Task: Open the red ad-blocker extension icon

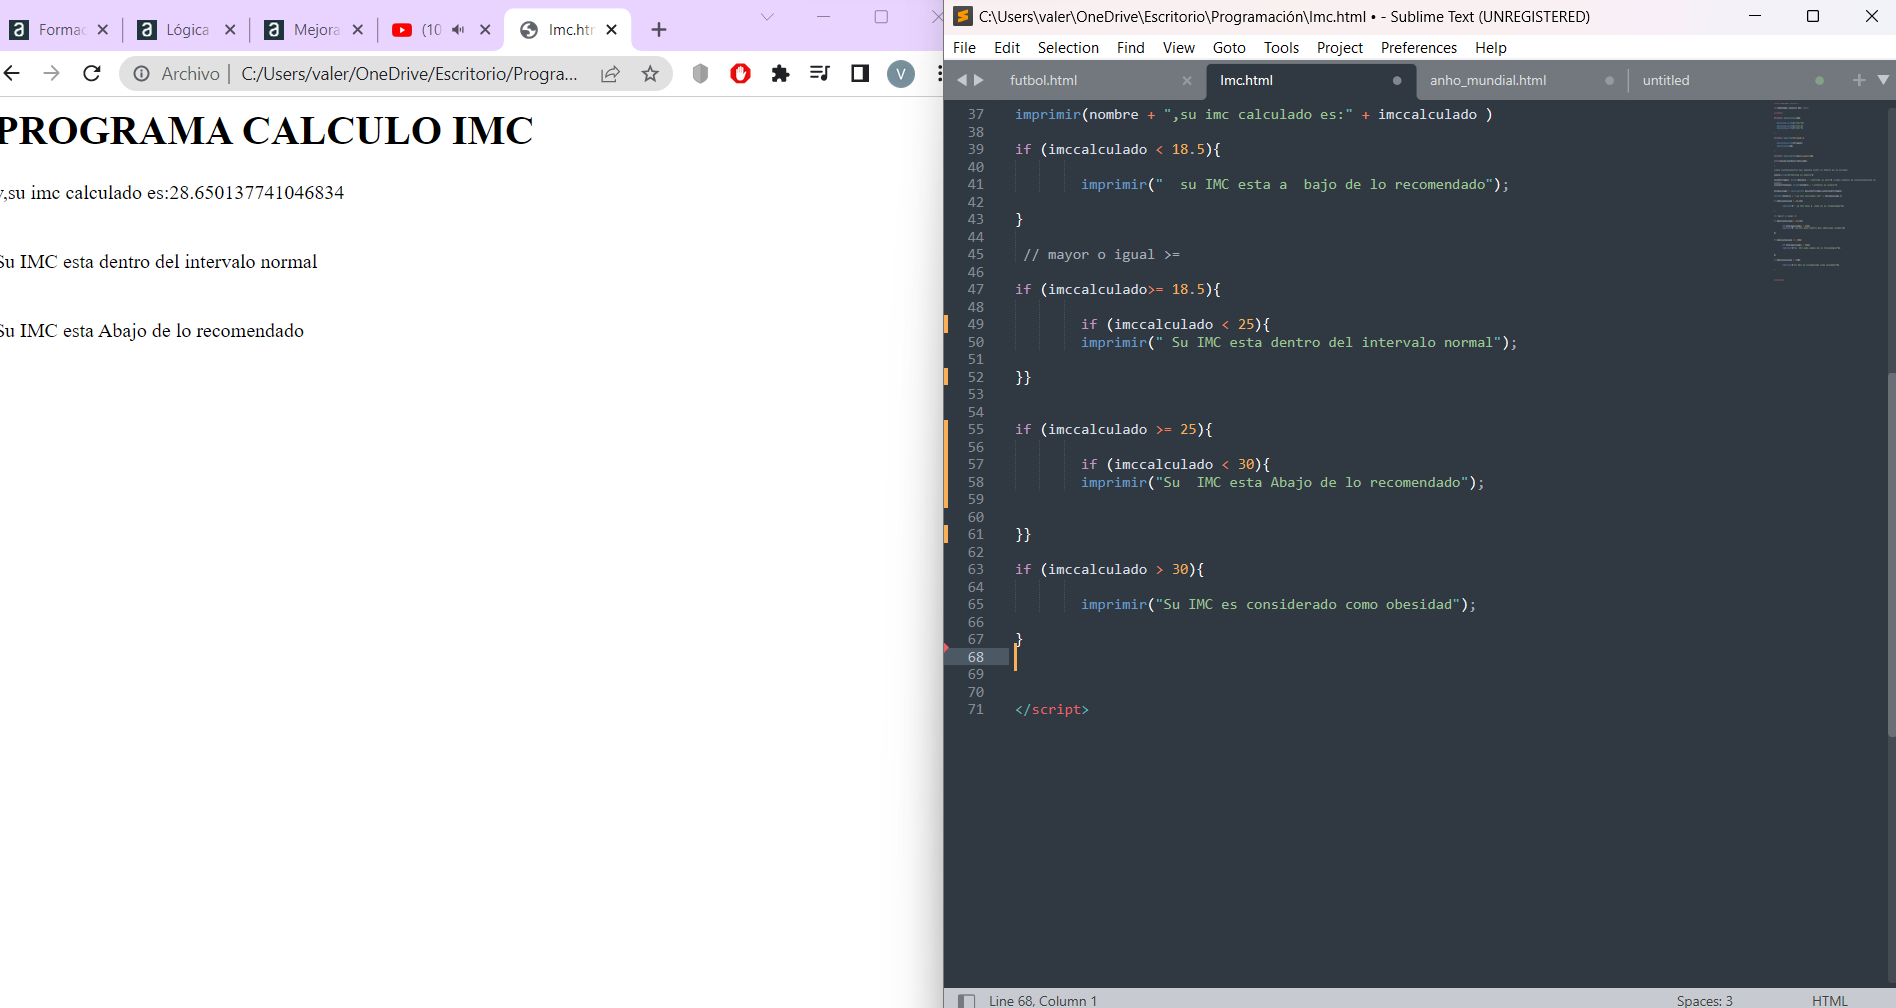Action: pyautogui.click(x=740, y=73)
